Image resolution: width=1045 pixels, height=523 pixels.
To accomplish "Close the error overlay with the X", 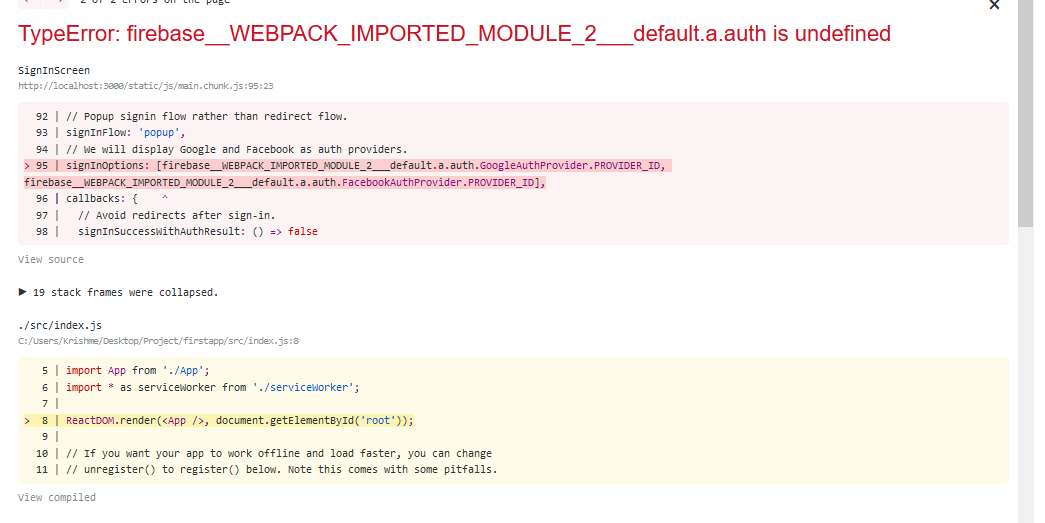I will (x=994, y=5).
